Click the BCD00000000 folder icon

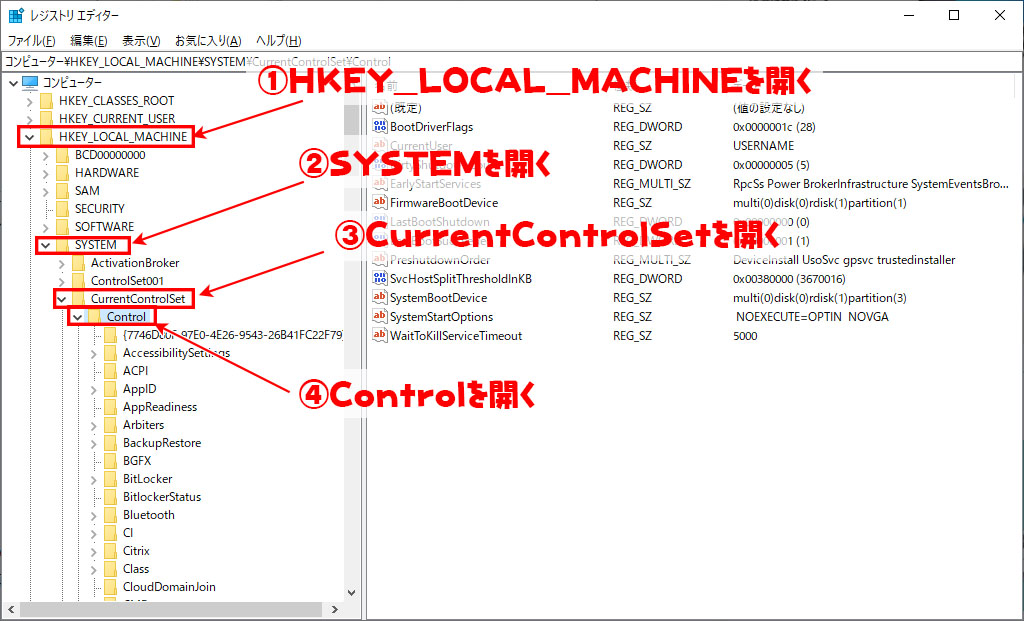[63, 155]
